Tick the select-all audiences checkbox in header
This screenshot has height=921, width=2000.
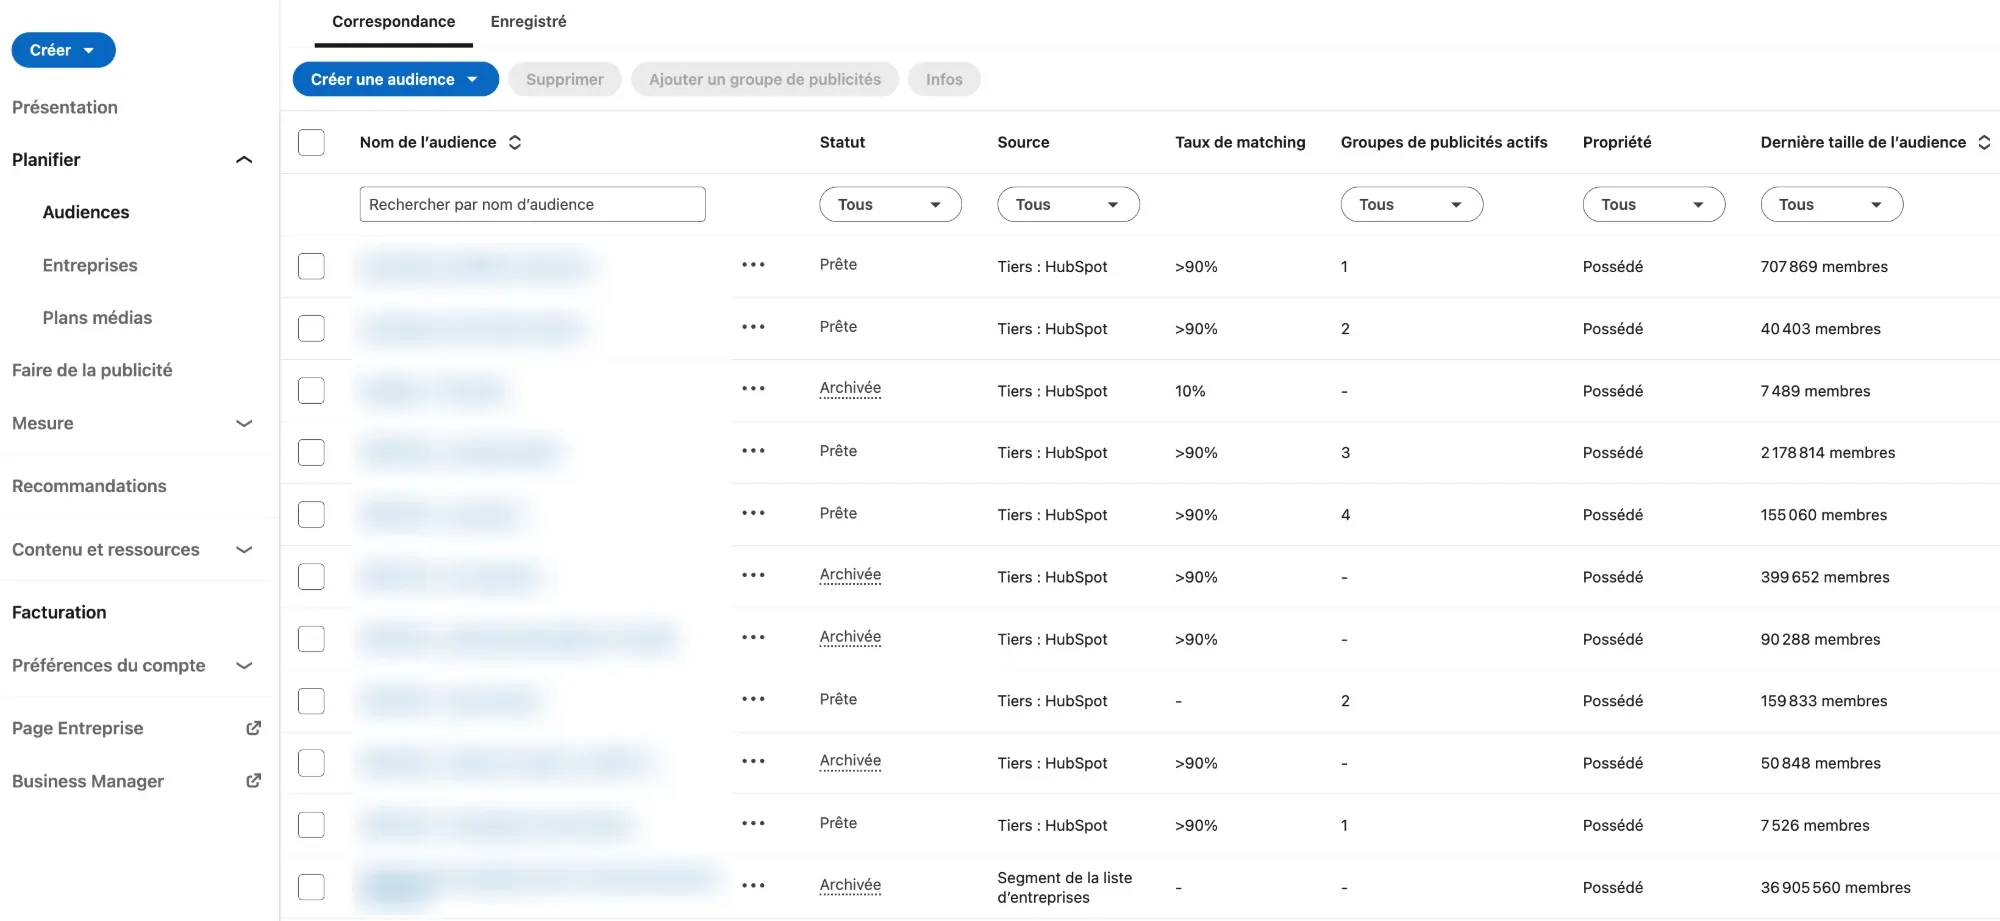[x=311, y=142]
